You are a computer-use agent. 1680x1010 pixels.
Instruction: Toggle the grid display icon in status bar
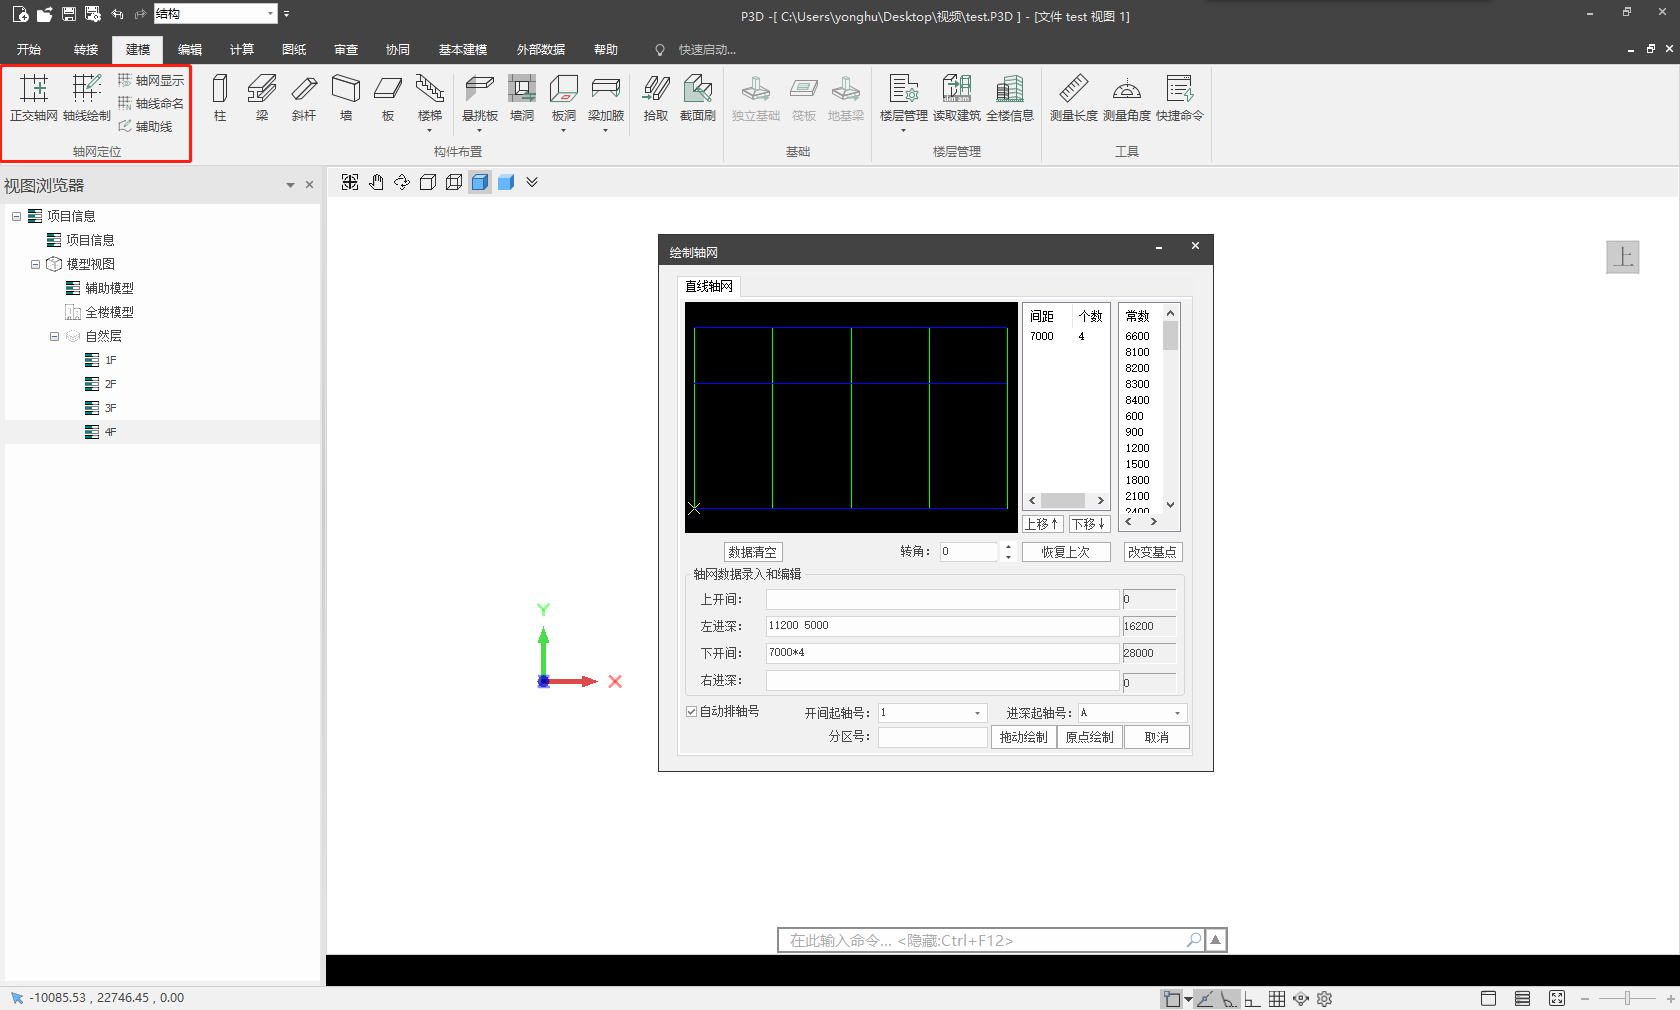(1277, 999)
